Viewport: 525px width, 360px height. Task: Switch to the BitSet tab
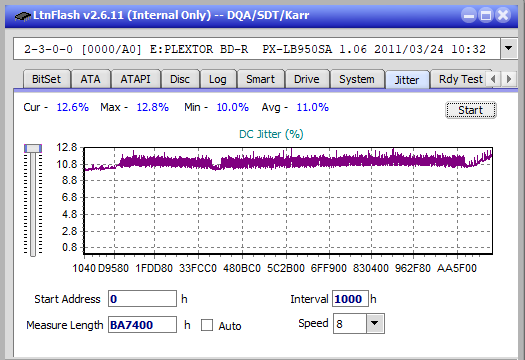tap(46, 79)
